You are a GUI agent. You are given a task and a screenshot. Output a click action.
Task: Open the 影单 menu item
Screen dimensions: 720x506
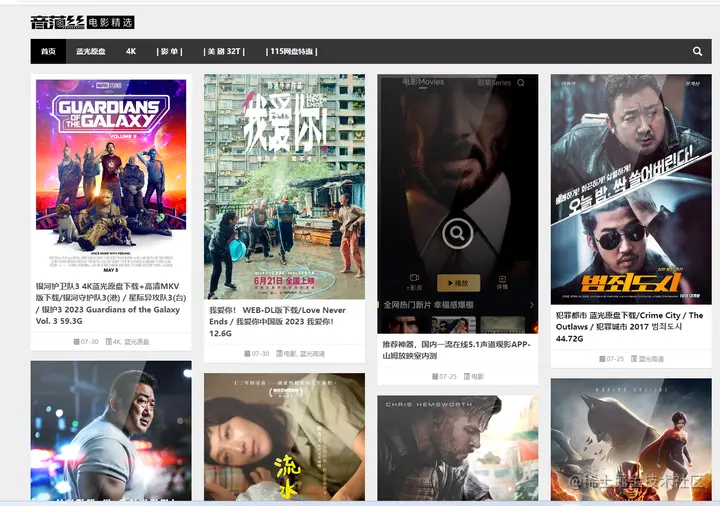coord(169,51)
